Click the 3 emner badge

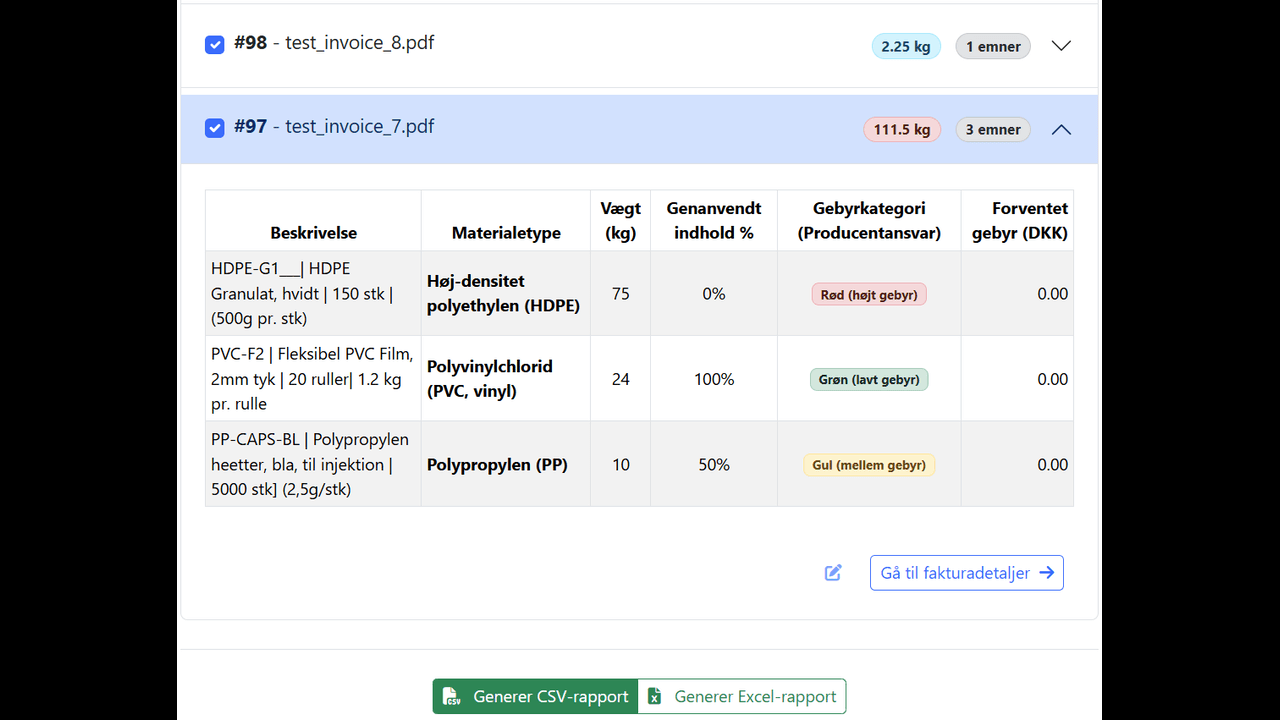[992, 129]
